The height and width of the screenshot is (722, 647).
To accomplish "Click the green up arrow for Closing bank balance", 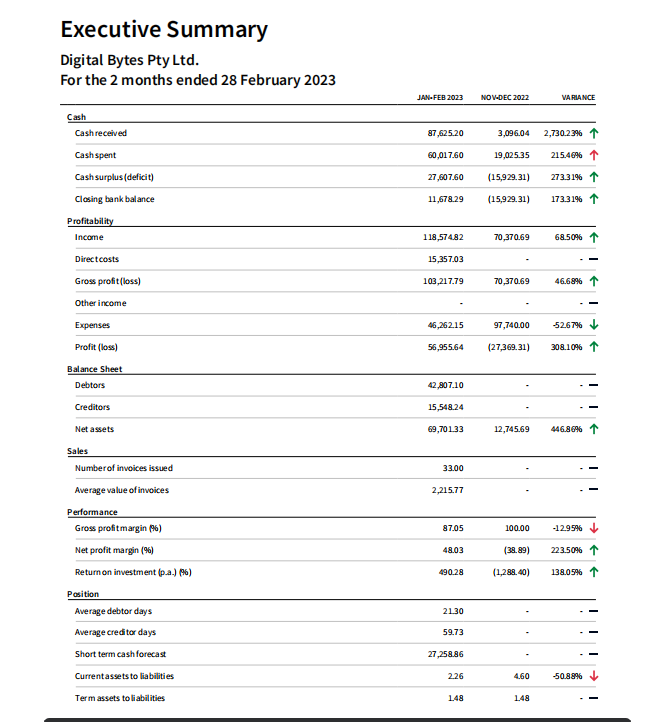I will click(593, 199).
